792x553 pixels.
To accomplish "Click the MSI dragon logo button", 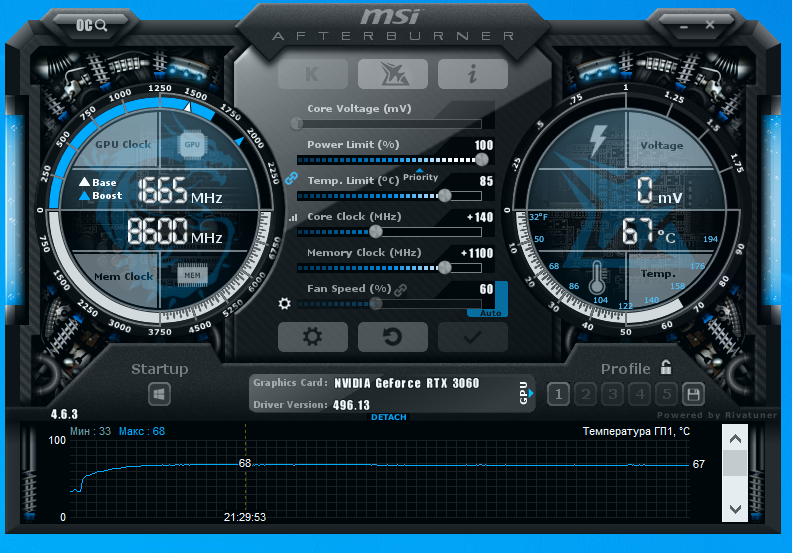I will (x=392, y=74).
